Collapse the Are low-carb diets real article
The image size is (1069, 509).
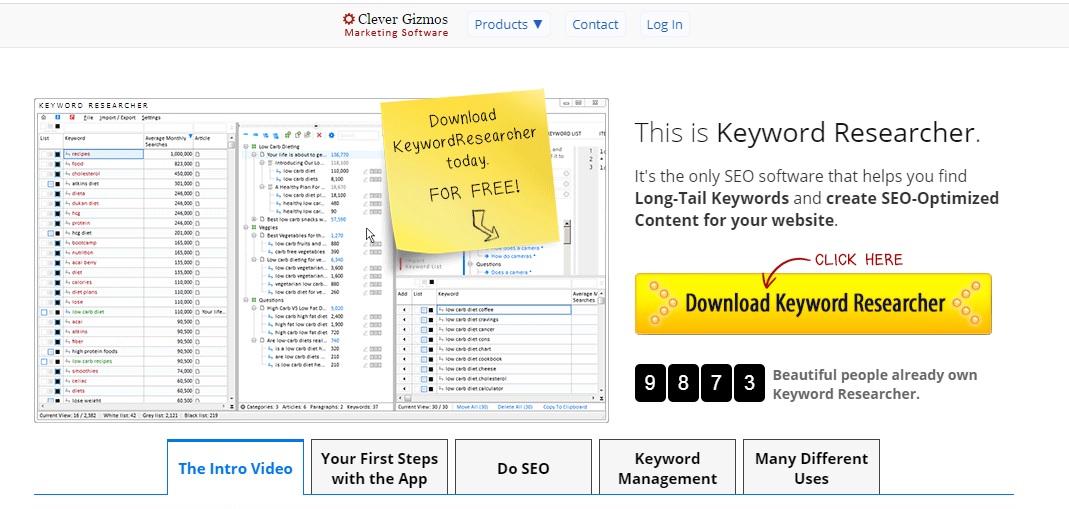pos(254,340)
